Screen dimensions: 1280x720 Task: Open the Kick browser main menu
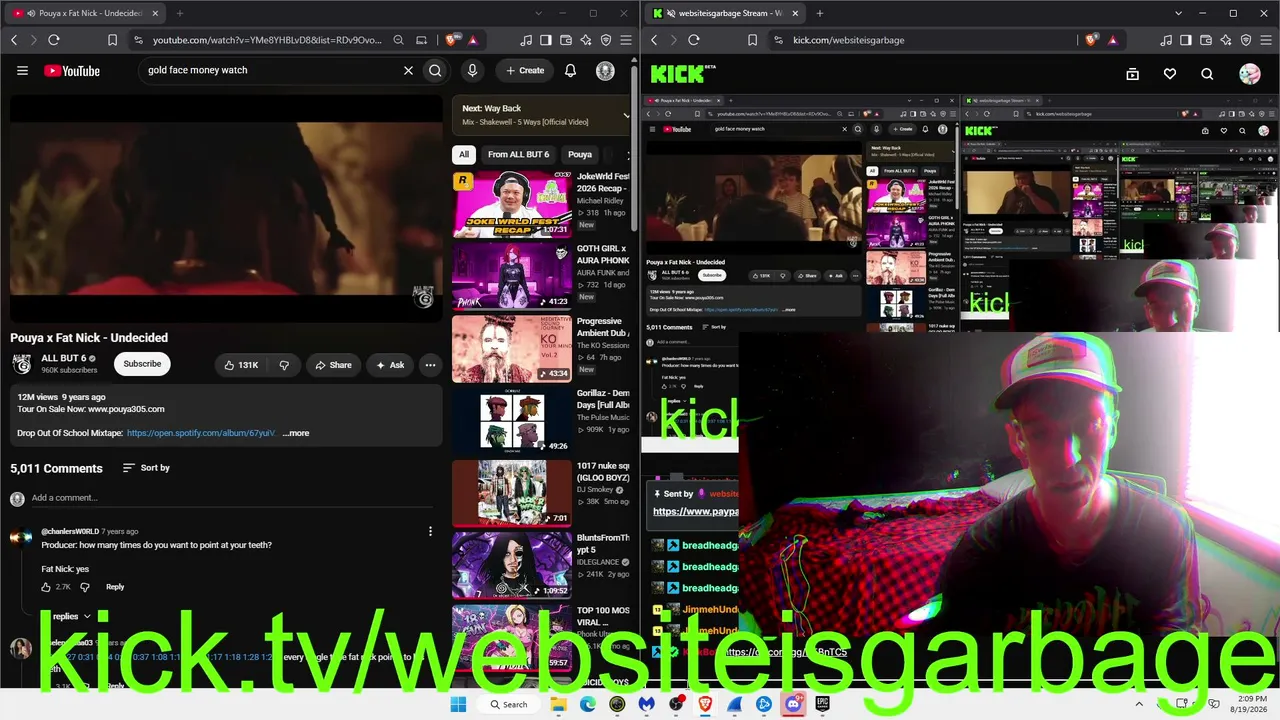coord(1266,40)
